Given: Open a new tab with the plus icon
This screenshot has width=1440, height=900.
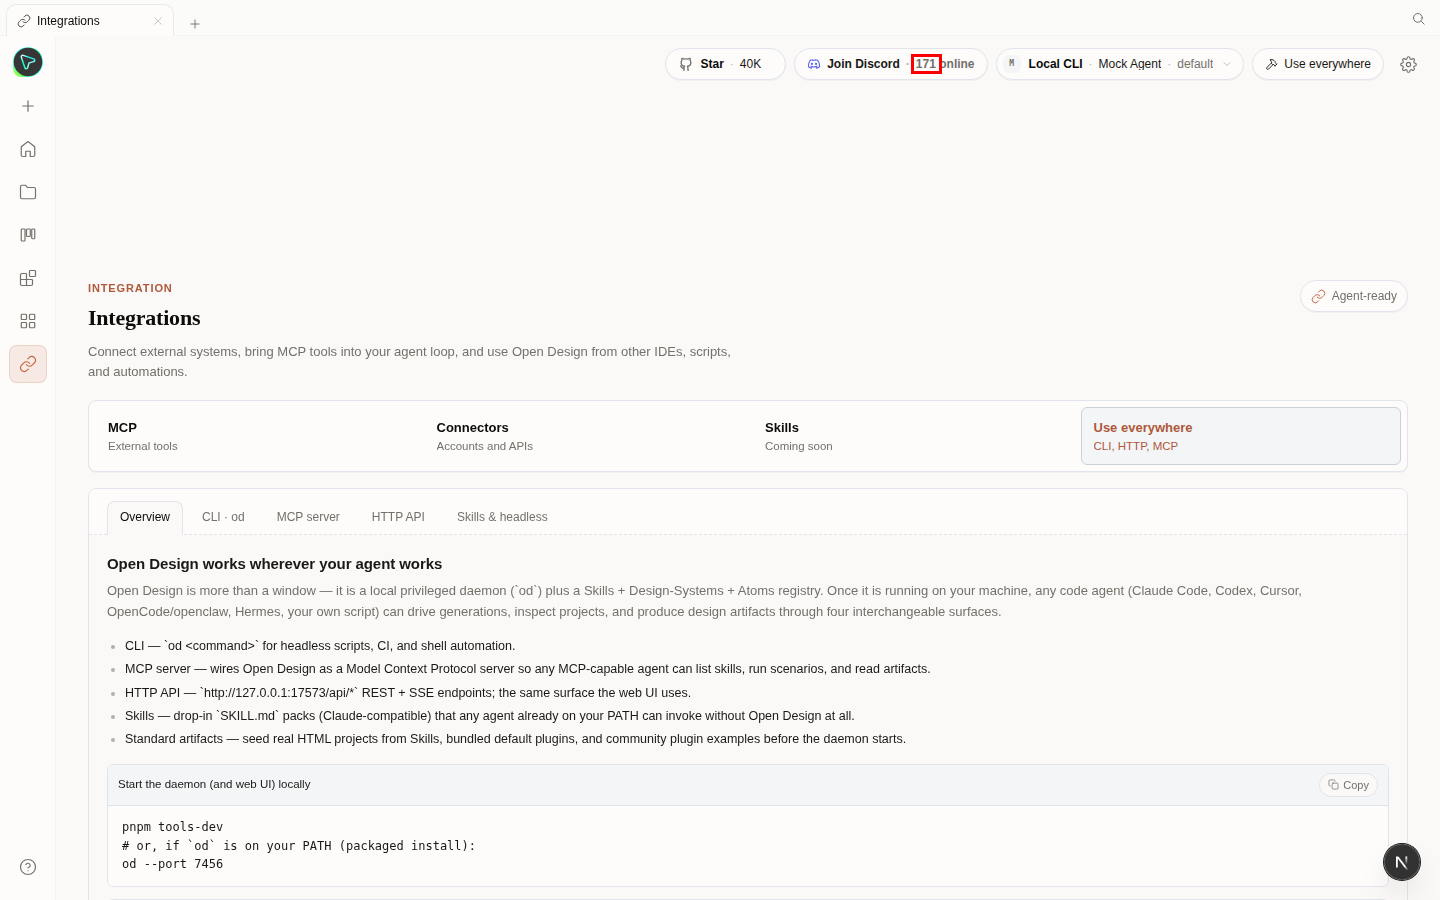Looking at the screenshot, I should (x=195, y=24).
